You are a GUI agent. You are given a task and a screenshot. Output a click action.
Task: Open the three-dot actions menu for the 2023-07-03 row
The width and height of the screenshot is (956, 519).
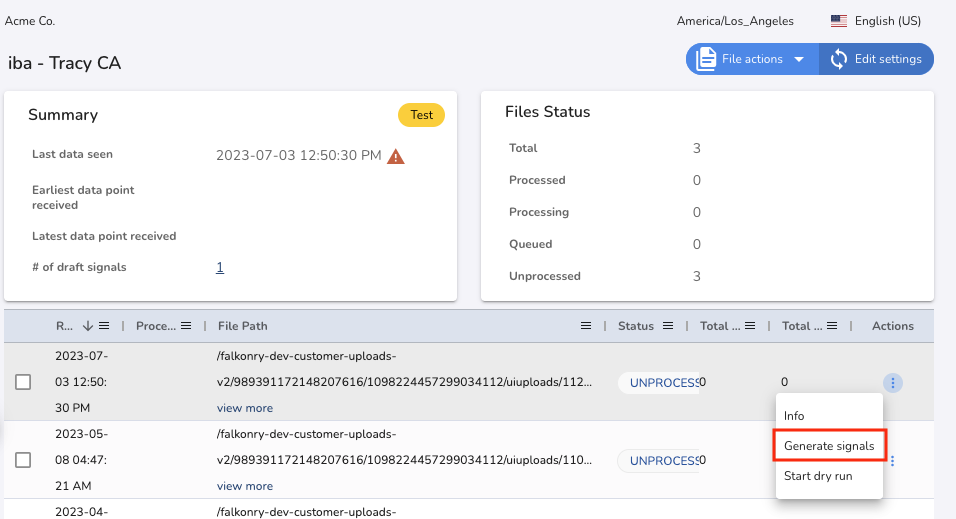893,383
